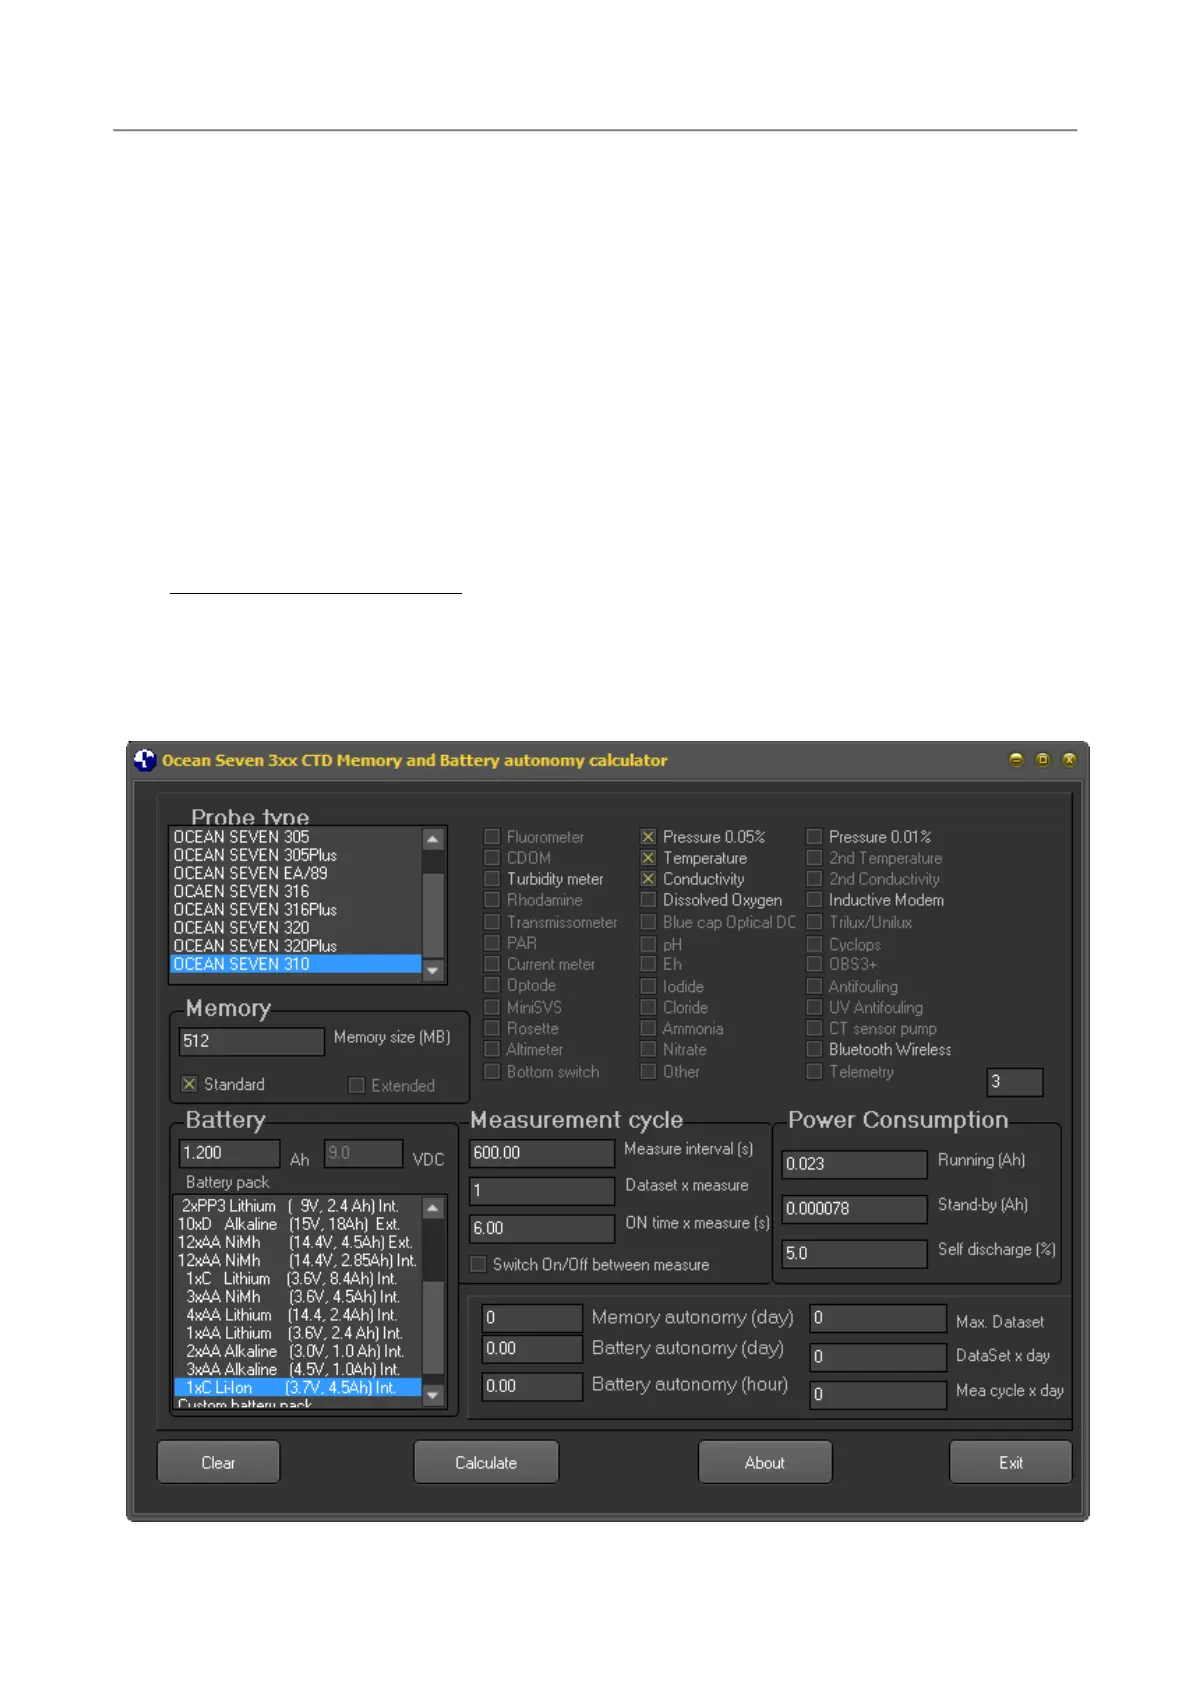Image resolution: width=1191 pixels, height=1684 pixels.
Task: Select OCEAN SEVEN 316Plus probe
Action: coord(296,909)
